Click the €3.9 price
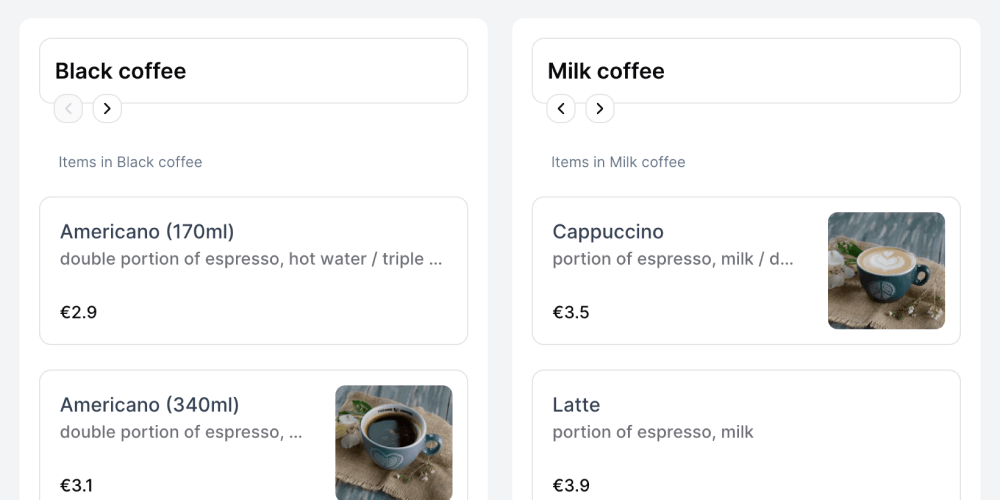Viewport: 1000px width, 500px height. pyautogui.click(x=571, y=486)
